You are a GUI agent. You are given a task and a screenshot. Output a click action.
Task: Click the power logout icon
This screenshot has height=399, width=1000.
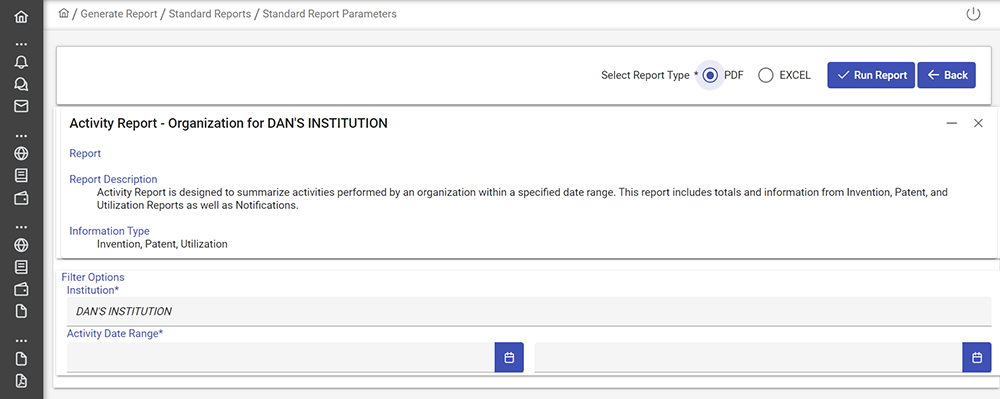[973, 14]
